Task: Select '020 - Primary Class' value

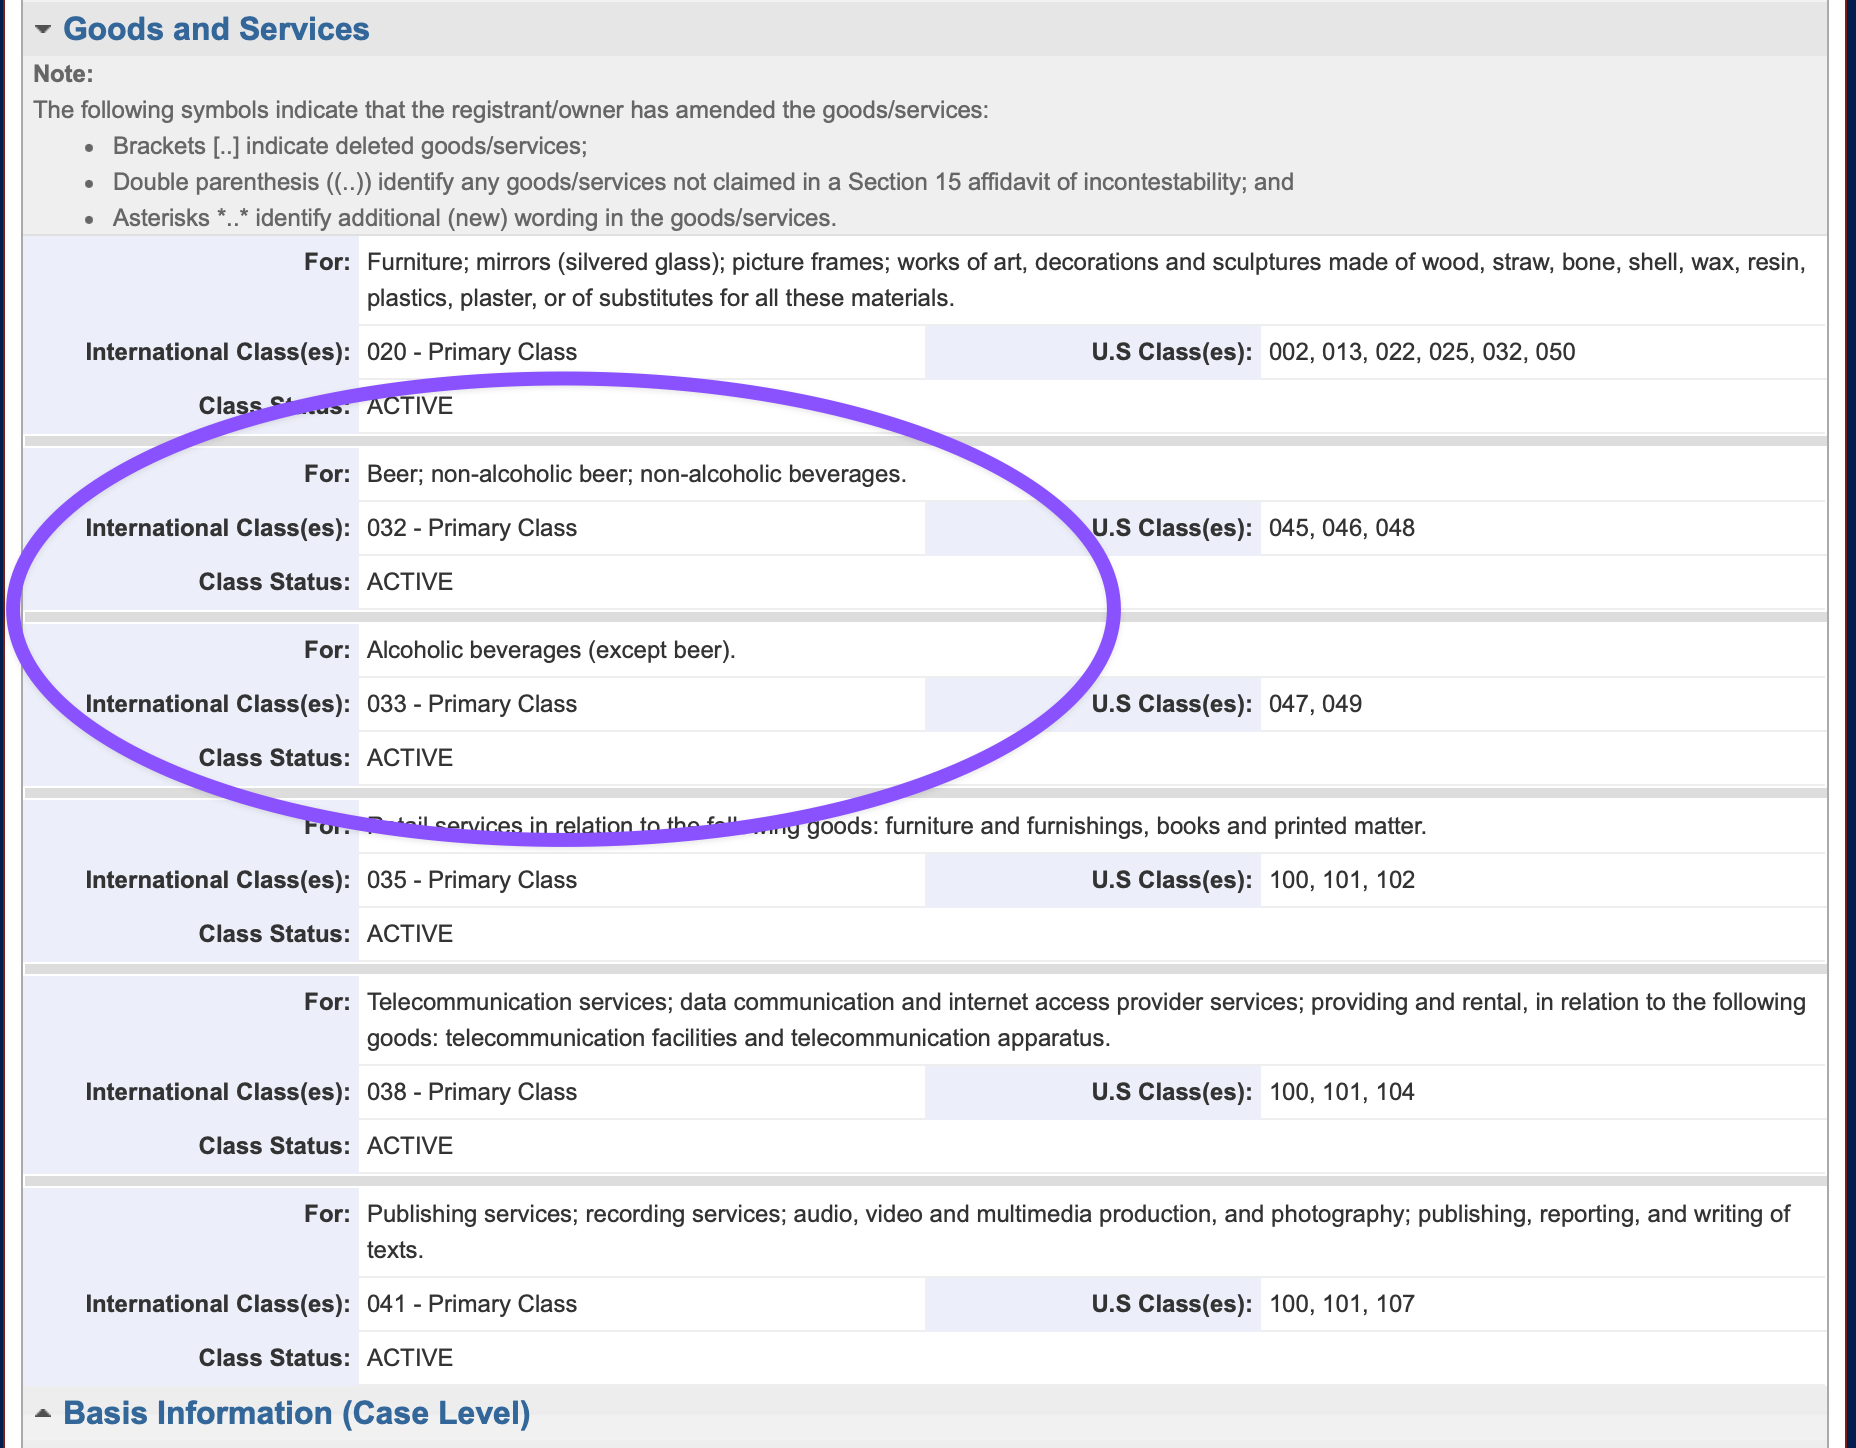Action: 472,352
